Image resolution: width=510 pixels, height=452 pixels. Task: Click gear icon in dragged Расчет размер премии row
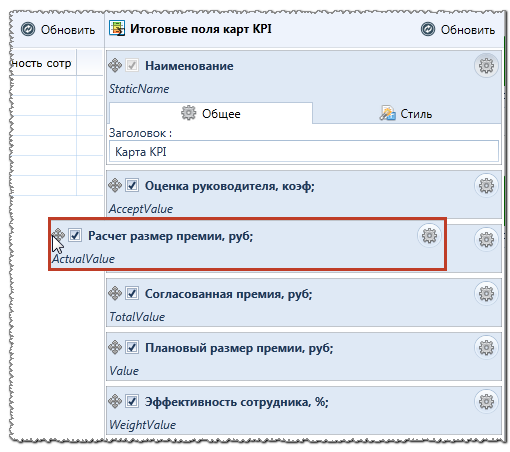429,236
